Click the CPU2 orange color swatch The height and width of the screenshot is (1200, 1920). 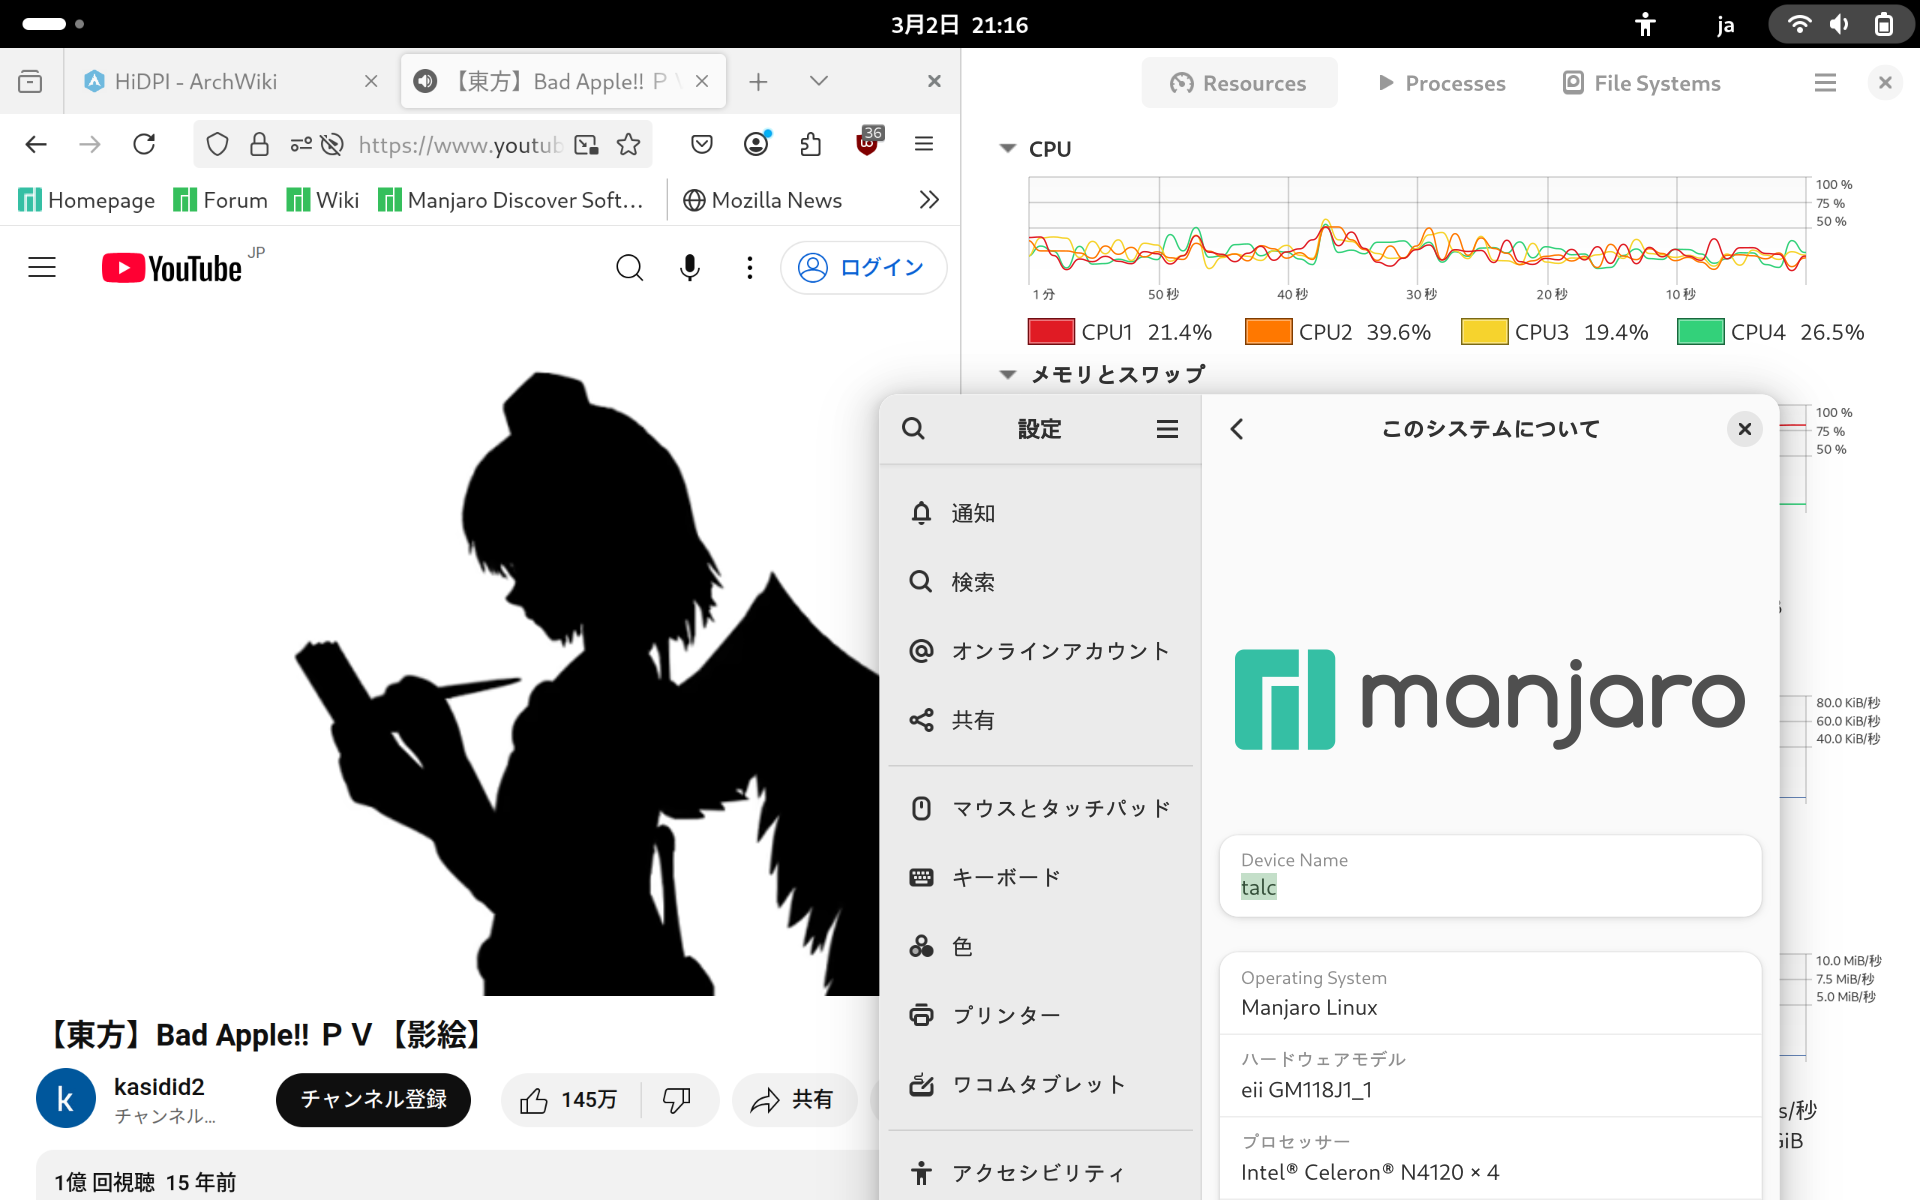point(1268,332)
